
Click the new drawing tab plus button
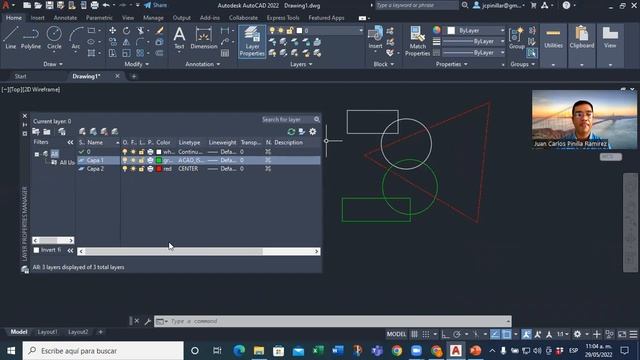[133, 76]
